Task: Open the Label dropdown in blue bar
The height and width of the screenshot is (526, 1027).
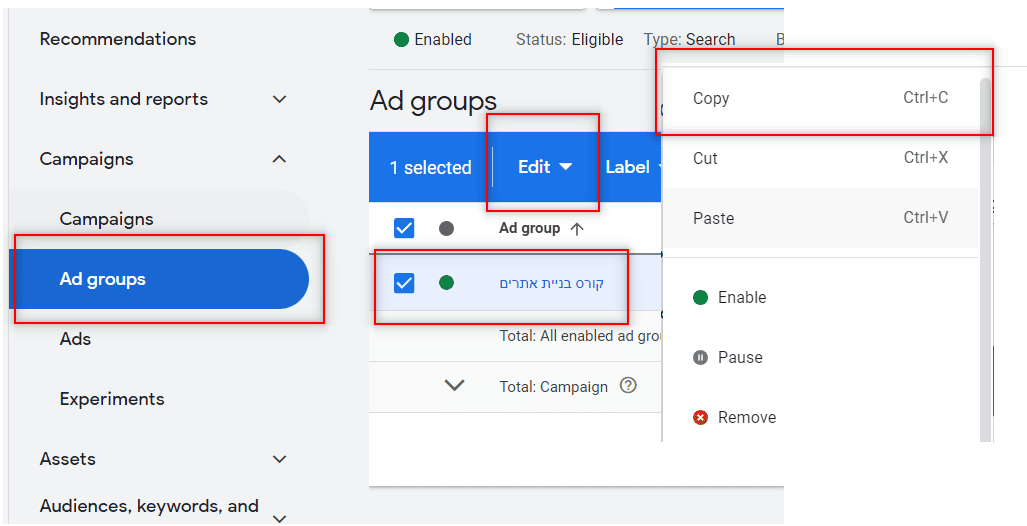Action: [x=633, y=167]
